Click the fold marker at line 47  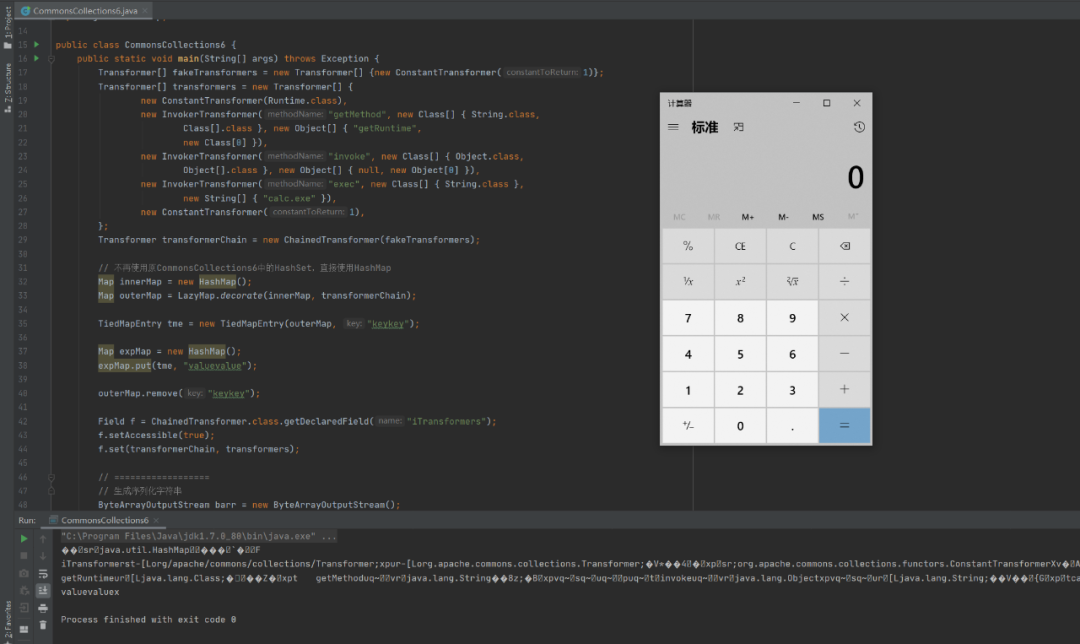(x=51, y=491)
